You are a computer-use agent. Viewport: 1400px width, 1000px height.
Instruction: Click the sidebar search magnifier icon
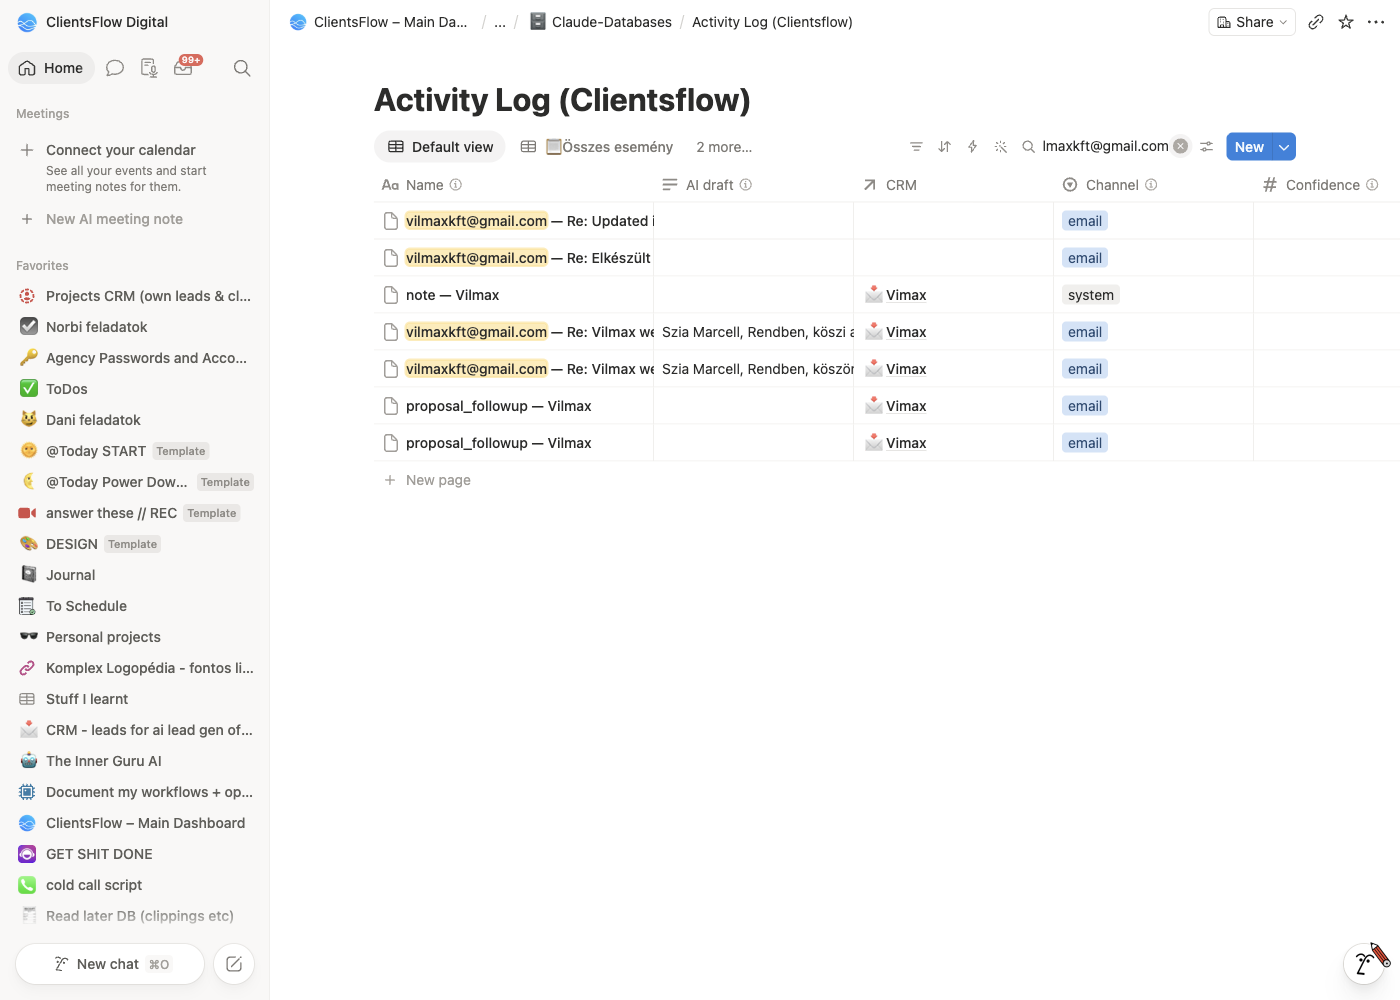[x=242, y=68]
